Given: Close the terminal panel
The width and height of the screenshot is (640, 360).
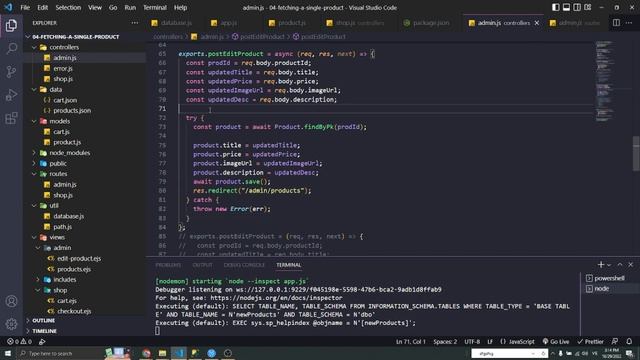Looking at the screenshot, I should pyautogui.click(x=631, y=265).
